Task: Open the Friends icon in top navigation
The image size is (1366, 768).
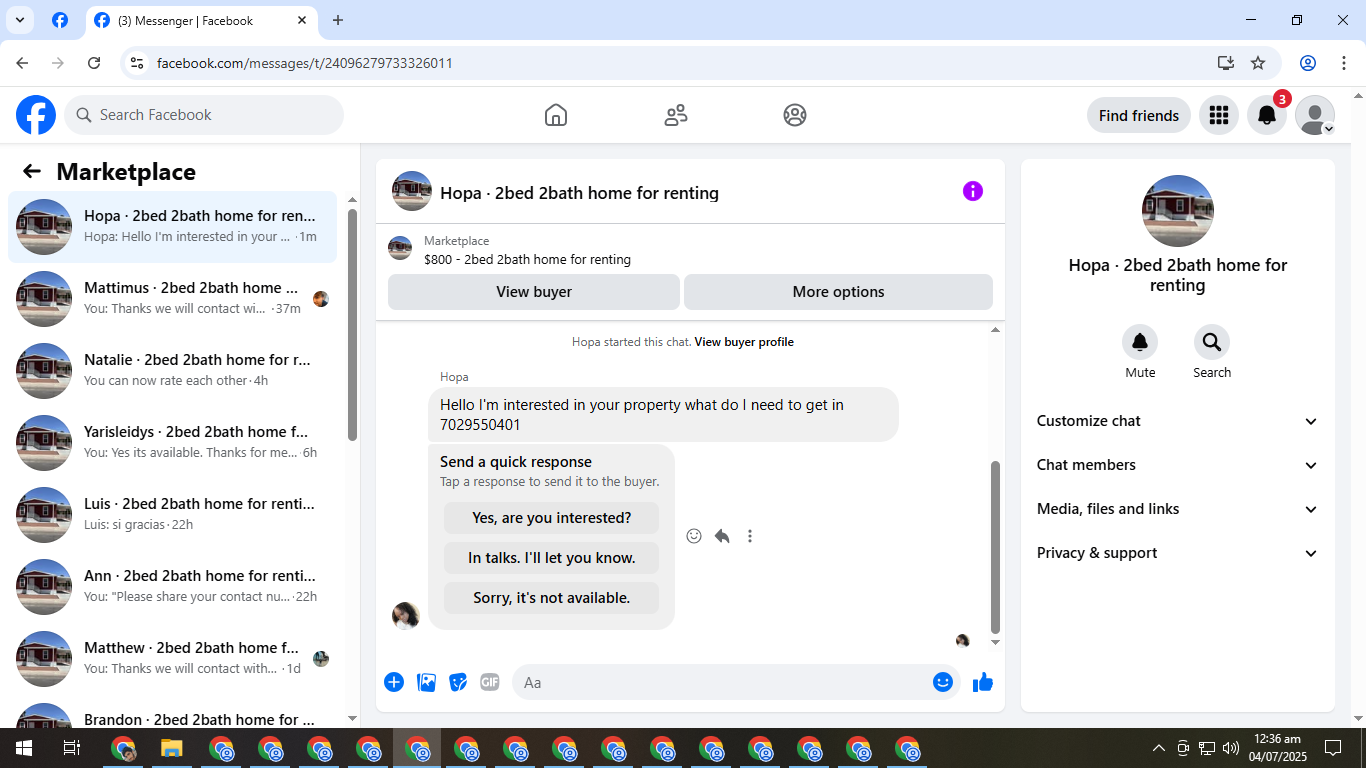Action: pyautogui.click(x=676, y=115)
